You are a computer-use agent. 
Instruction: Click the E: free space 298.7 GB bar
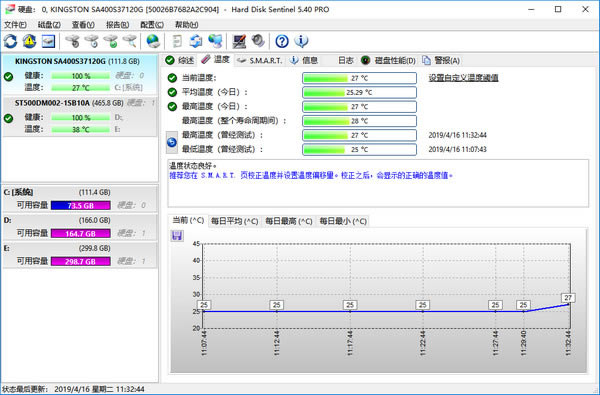pos(81,261)
